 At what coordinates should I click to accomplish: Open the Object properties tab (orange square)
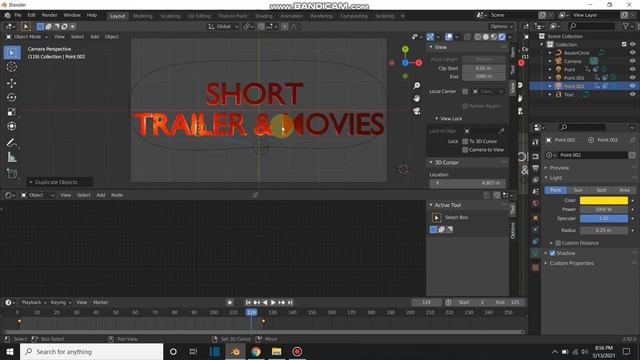(x=536, y=218)
